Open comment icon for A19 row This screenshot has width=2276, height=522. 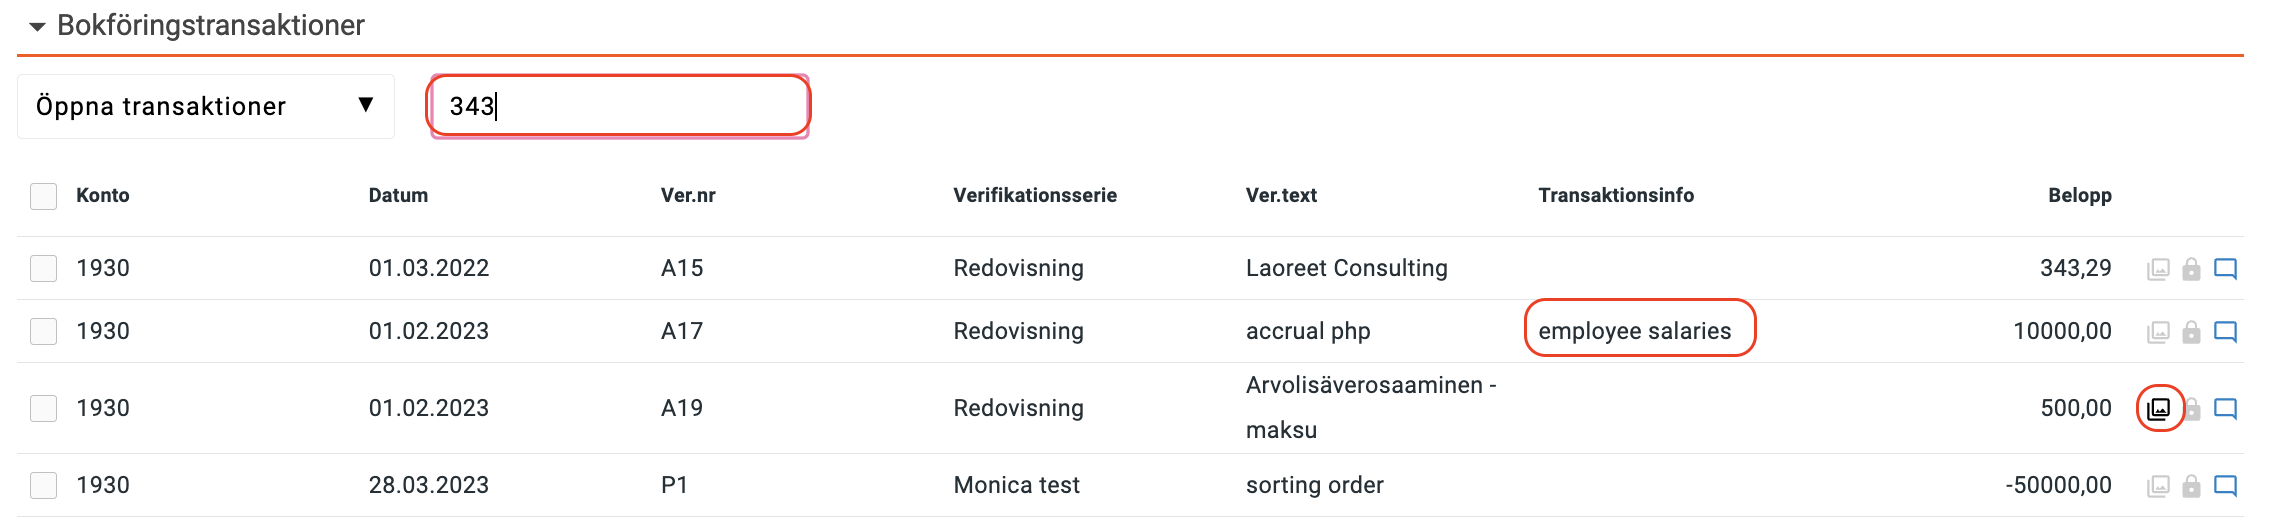coord(2225,408)
